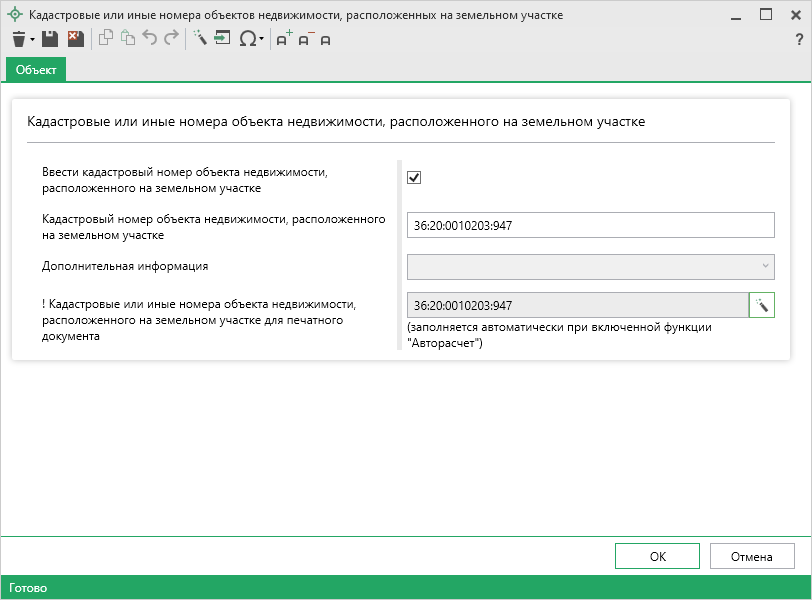Decrease font size with the A- icon
This screenshot has height=600, width=812.
(305, 39)
